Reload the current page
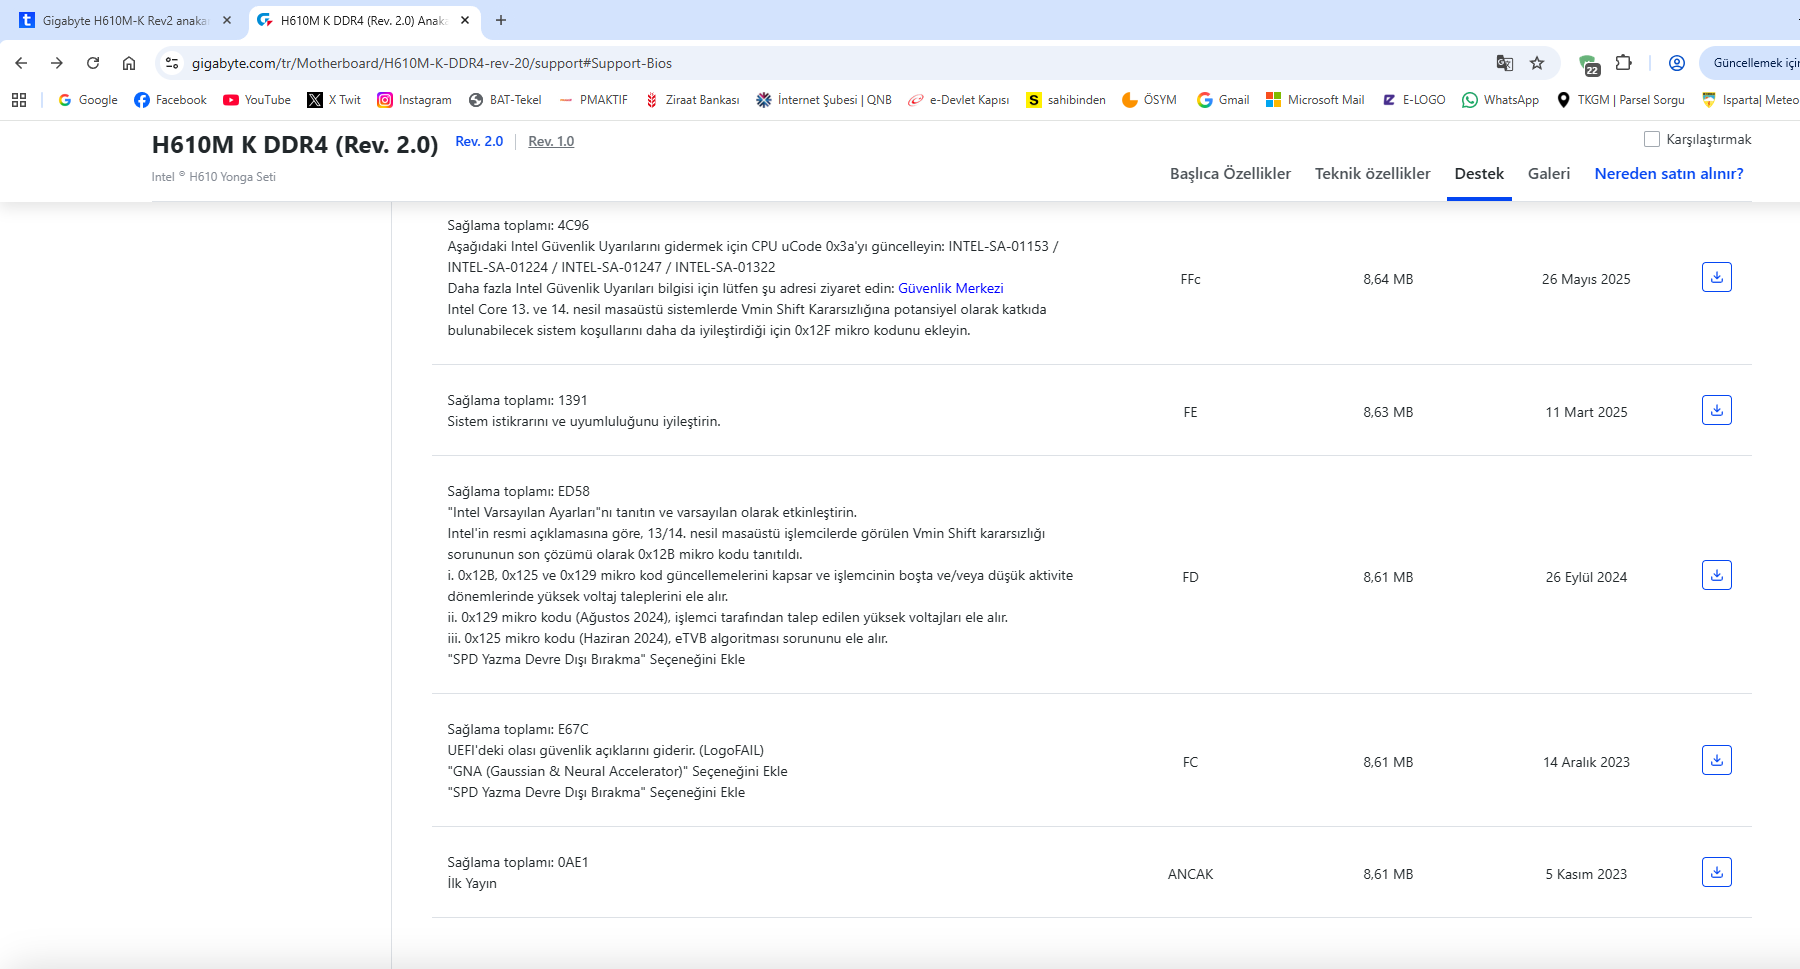This screenshot has width=1800, height=969. [93, 63]
